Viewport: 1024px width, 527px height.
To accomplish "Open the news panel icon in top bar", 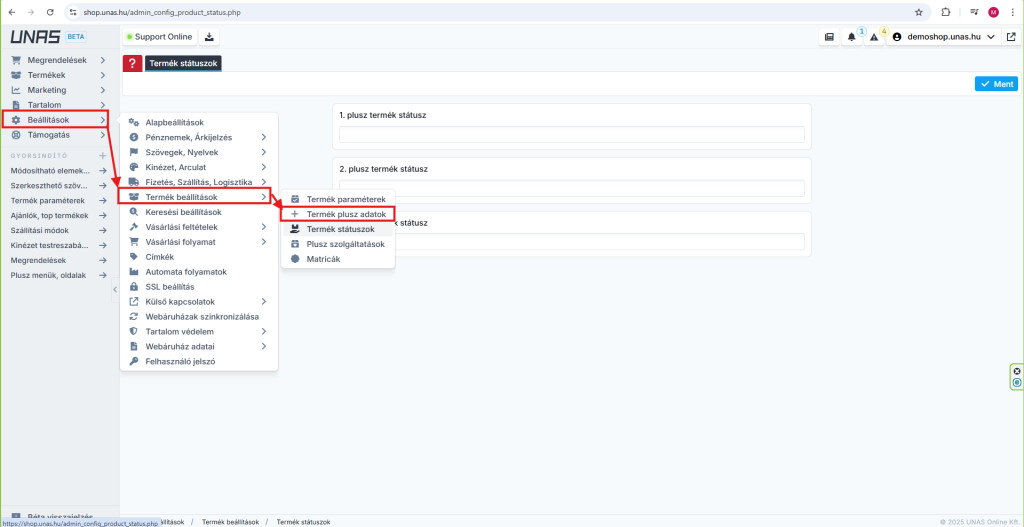I will point(829,37).
